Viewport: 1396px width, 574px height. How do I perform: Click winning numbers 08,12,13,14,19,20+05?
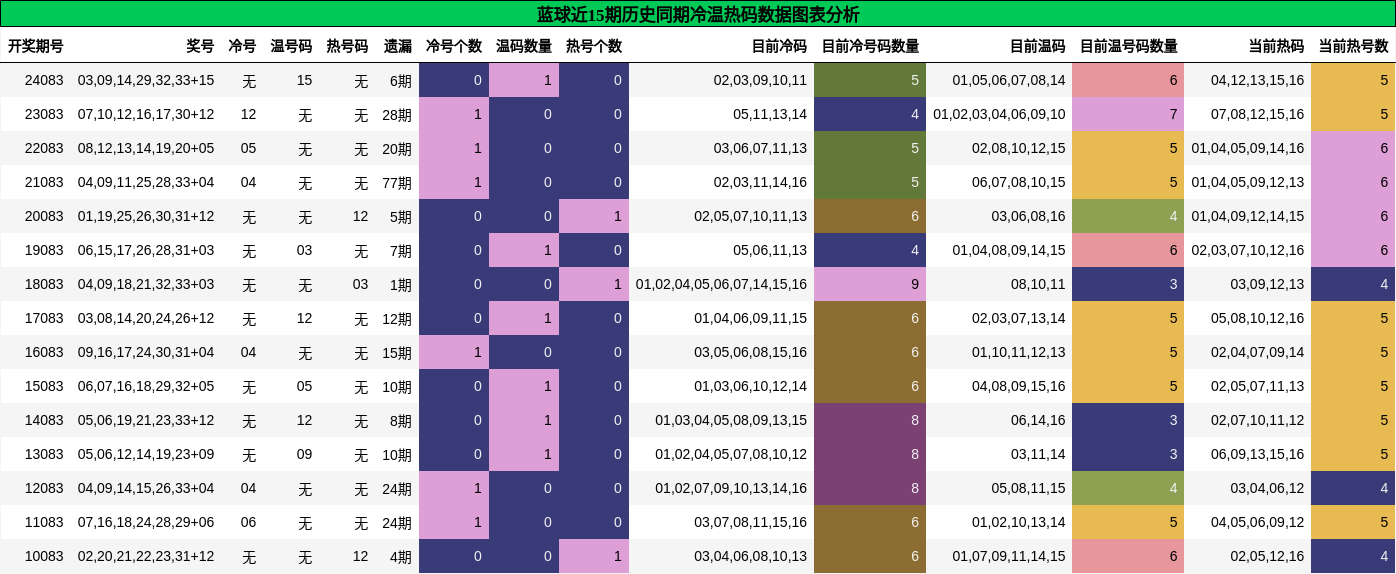(x=146, y=148)
